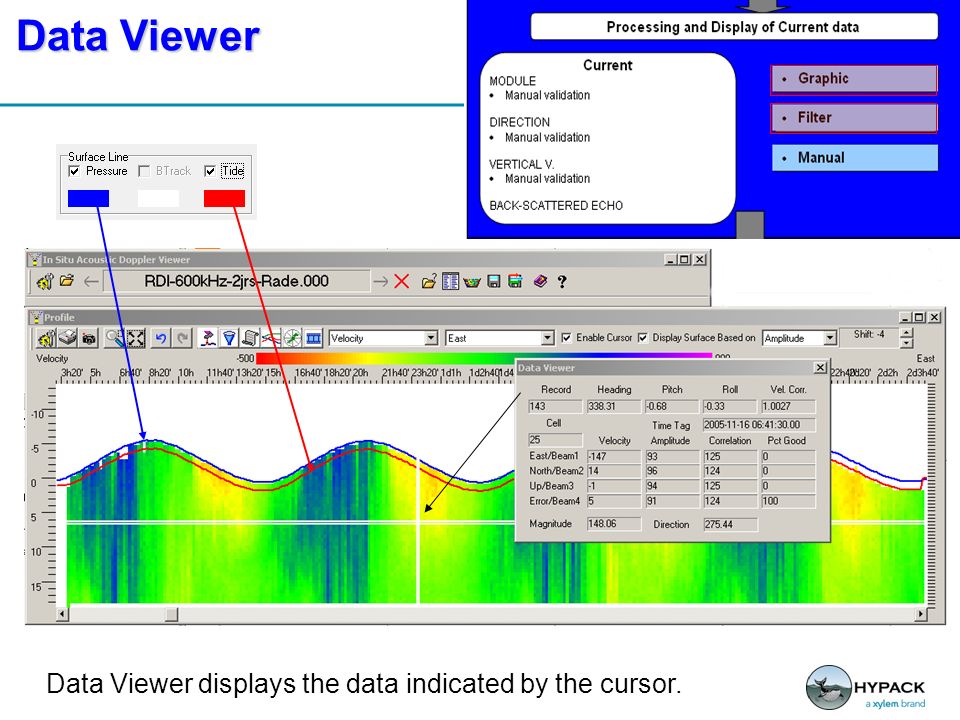Open help via the question mark icon
The image size is (960, 720).
(x=561, y=282)
